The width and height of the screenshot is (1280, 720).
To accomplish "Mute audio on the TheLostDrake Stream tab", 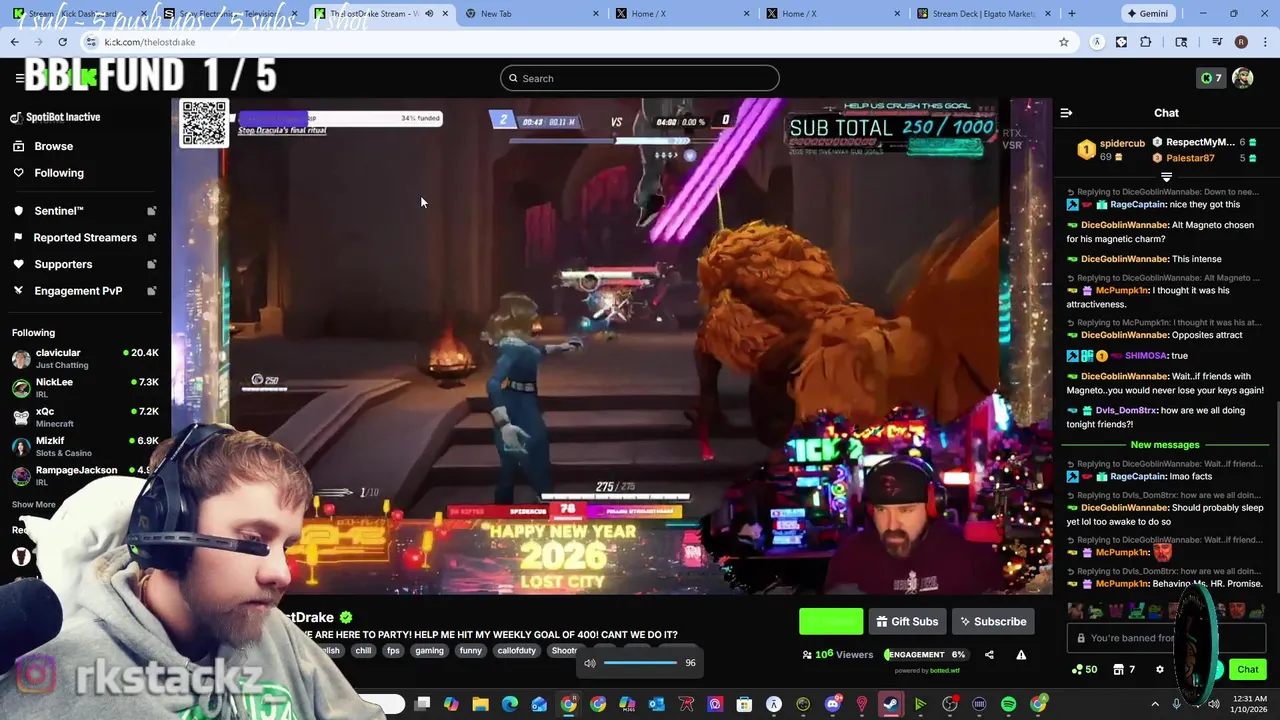I will click(x=429, y=13).
